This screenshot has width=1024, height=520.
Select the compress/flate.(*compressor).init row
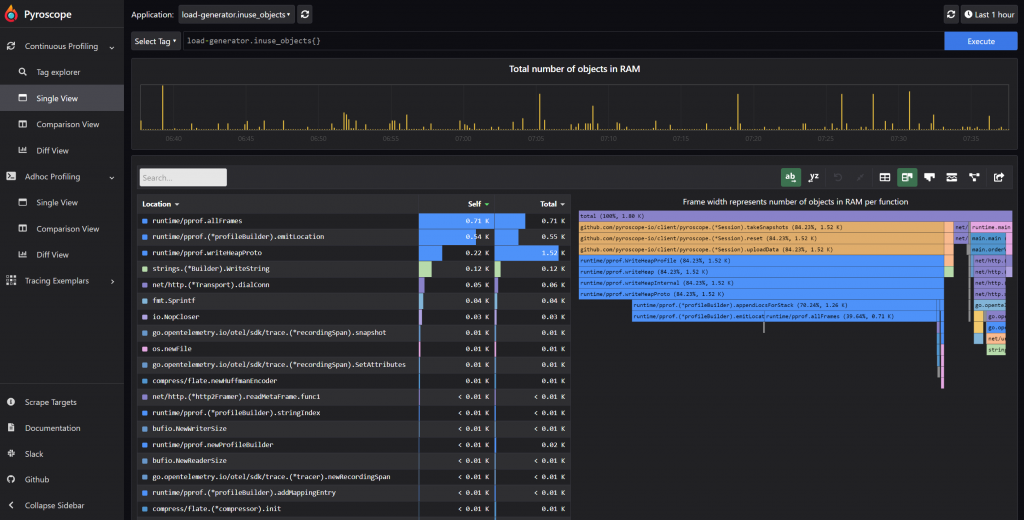353,509
